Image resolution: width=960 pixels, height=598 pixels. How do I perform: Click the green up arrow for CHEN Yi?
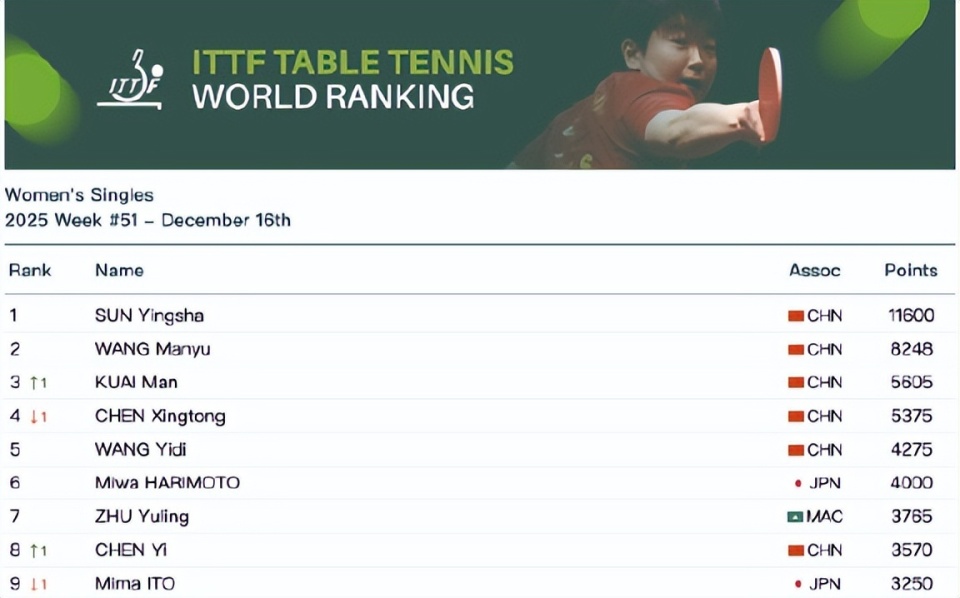(x=35, y=550)
